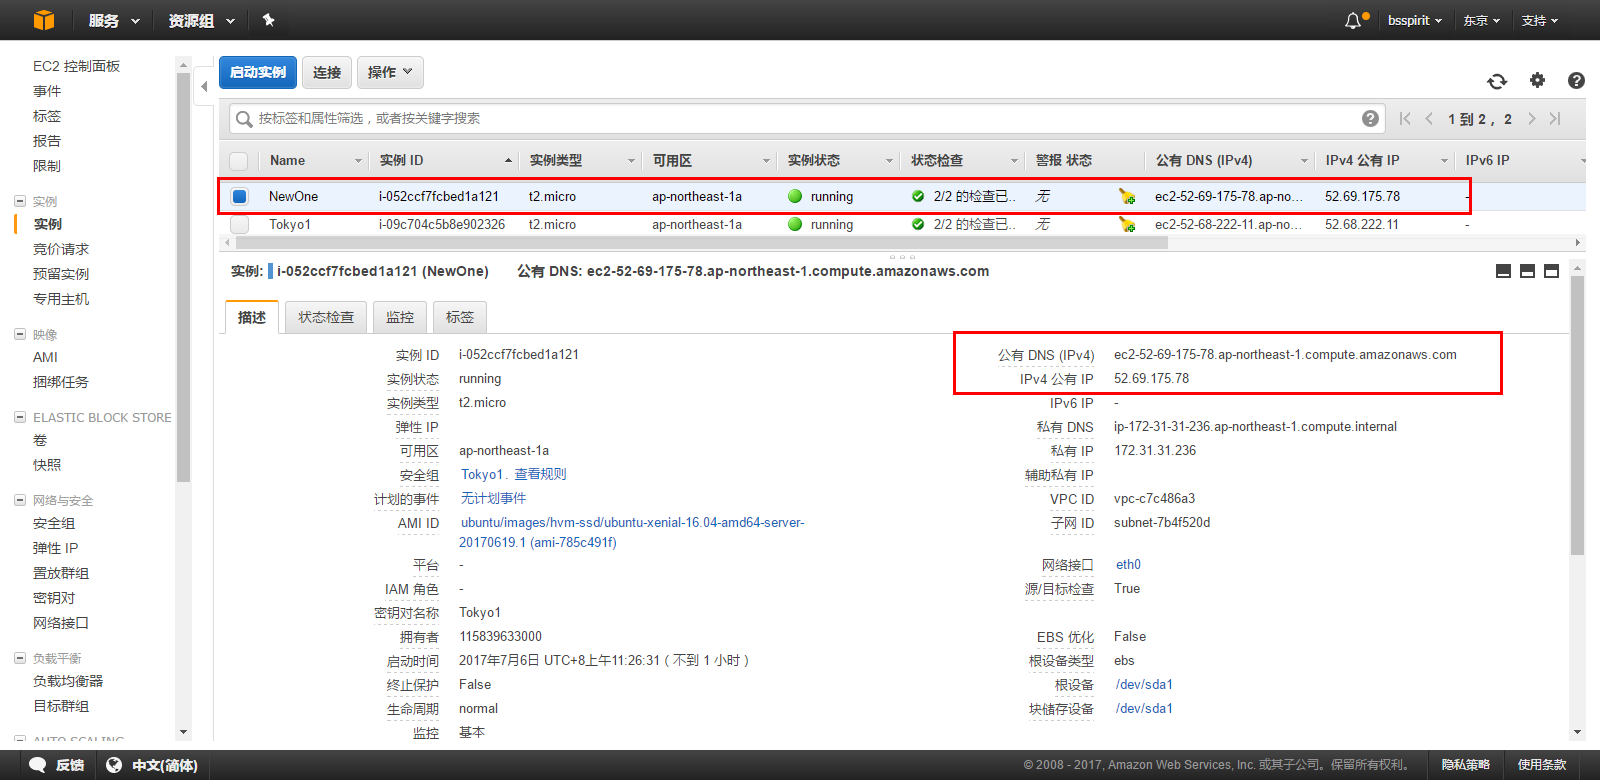Open the help question mark icon at top right

click(x=1576, y=80)
